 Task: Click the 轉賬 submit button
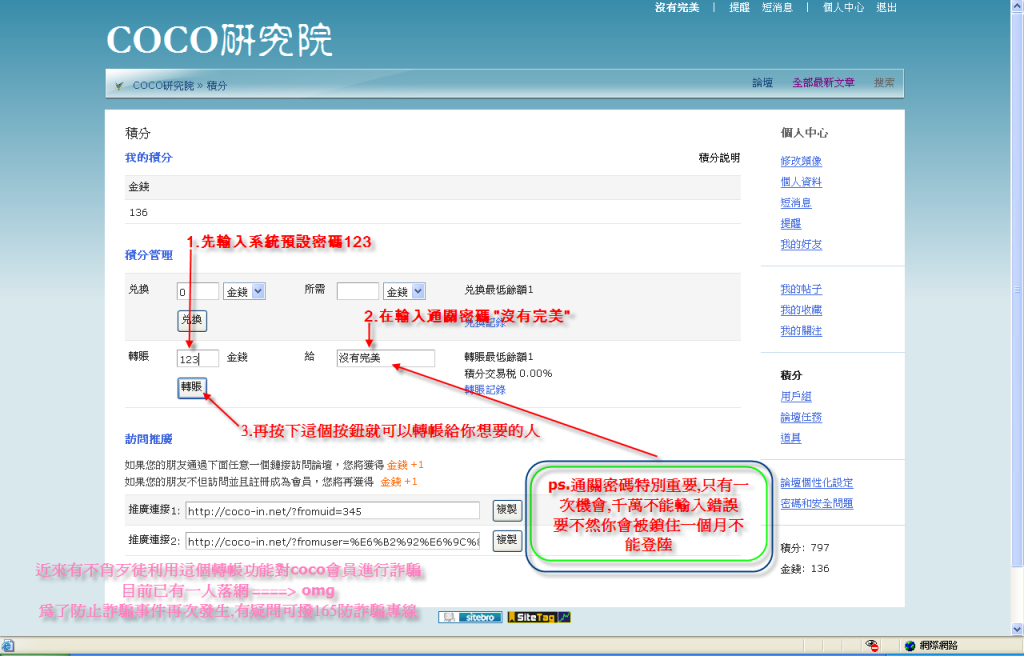192,387
